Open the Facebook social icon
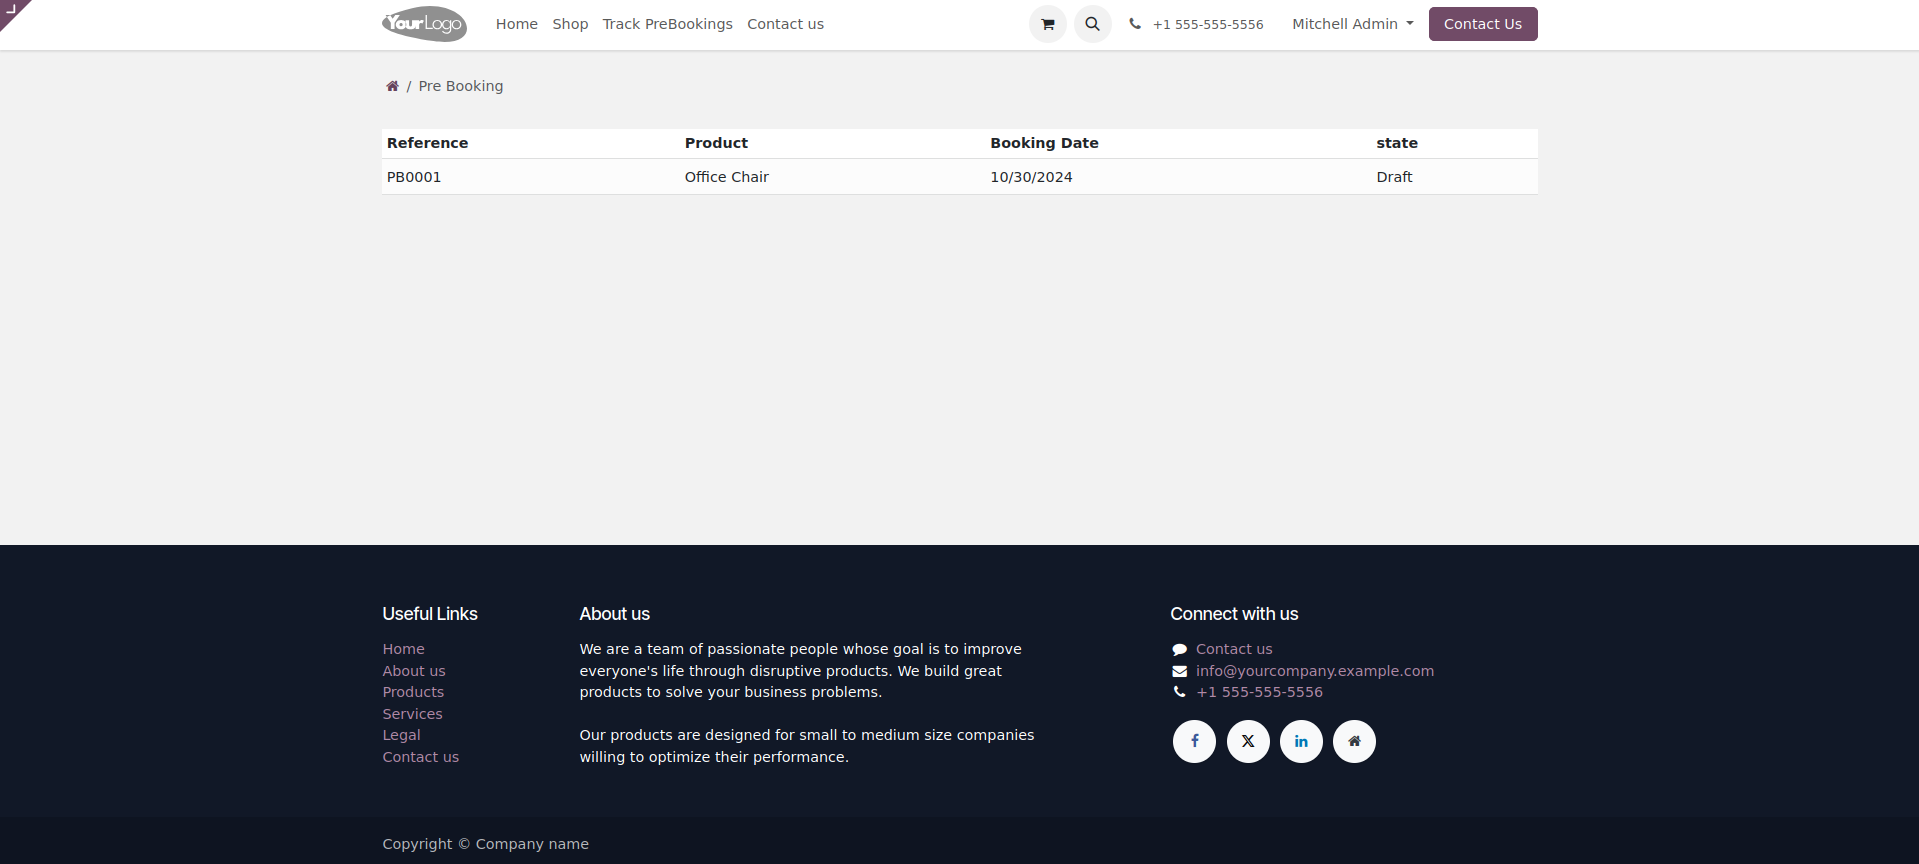This screenshot has height=864, width=1919. click(x=1194, y=741)
